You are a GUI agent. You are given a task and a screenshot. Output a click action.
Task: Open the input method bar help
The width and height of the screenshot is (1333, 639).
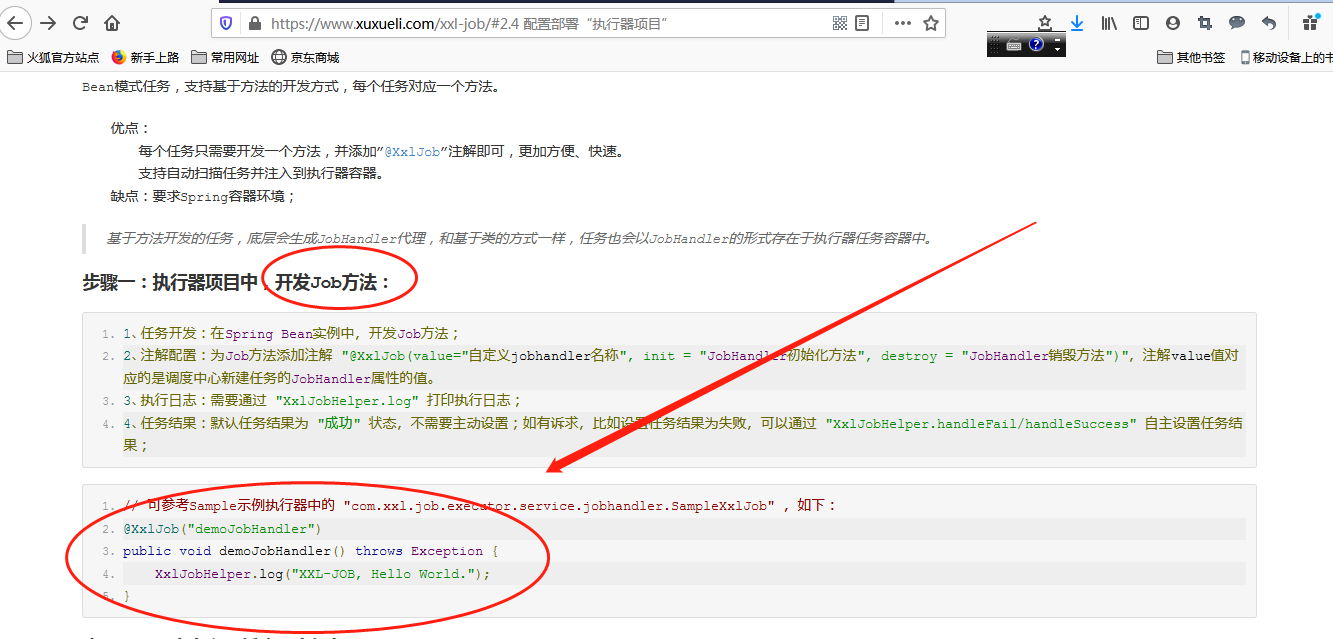click(1036, 45)
